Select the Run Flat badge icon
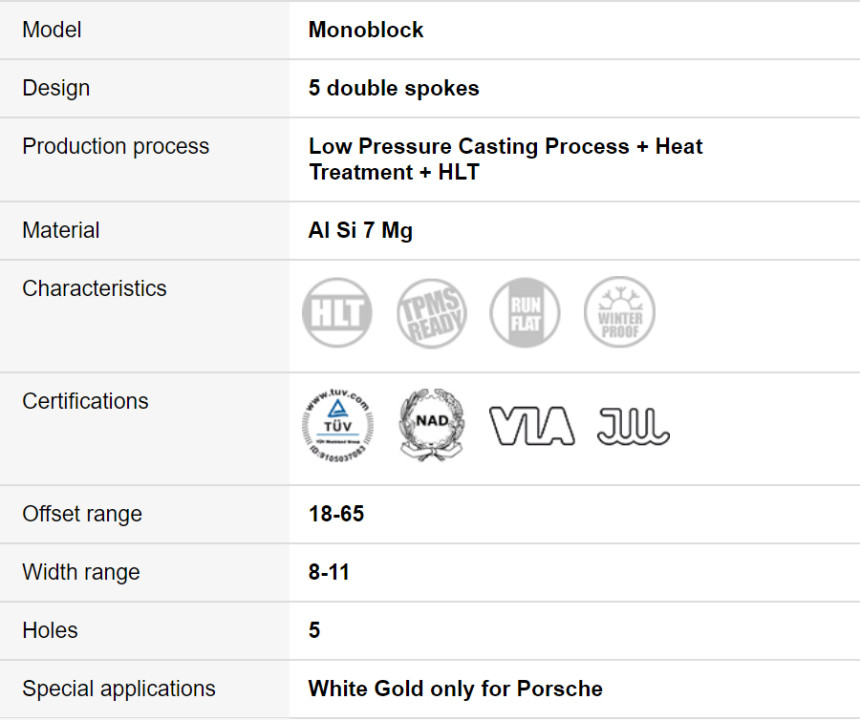 coord(525,313)
